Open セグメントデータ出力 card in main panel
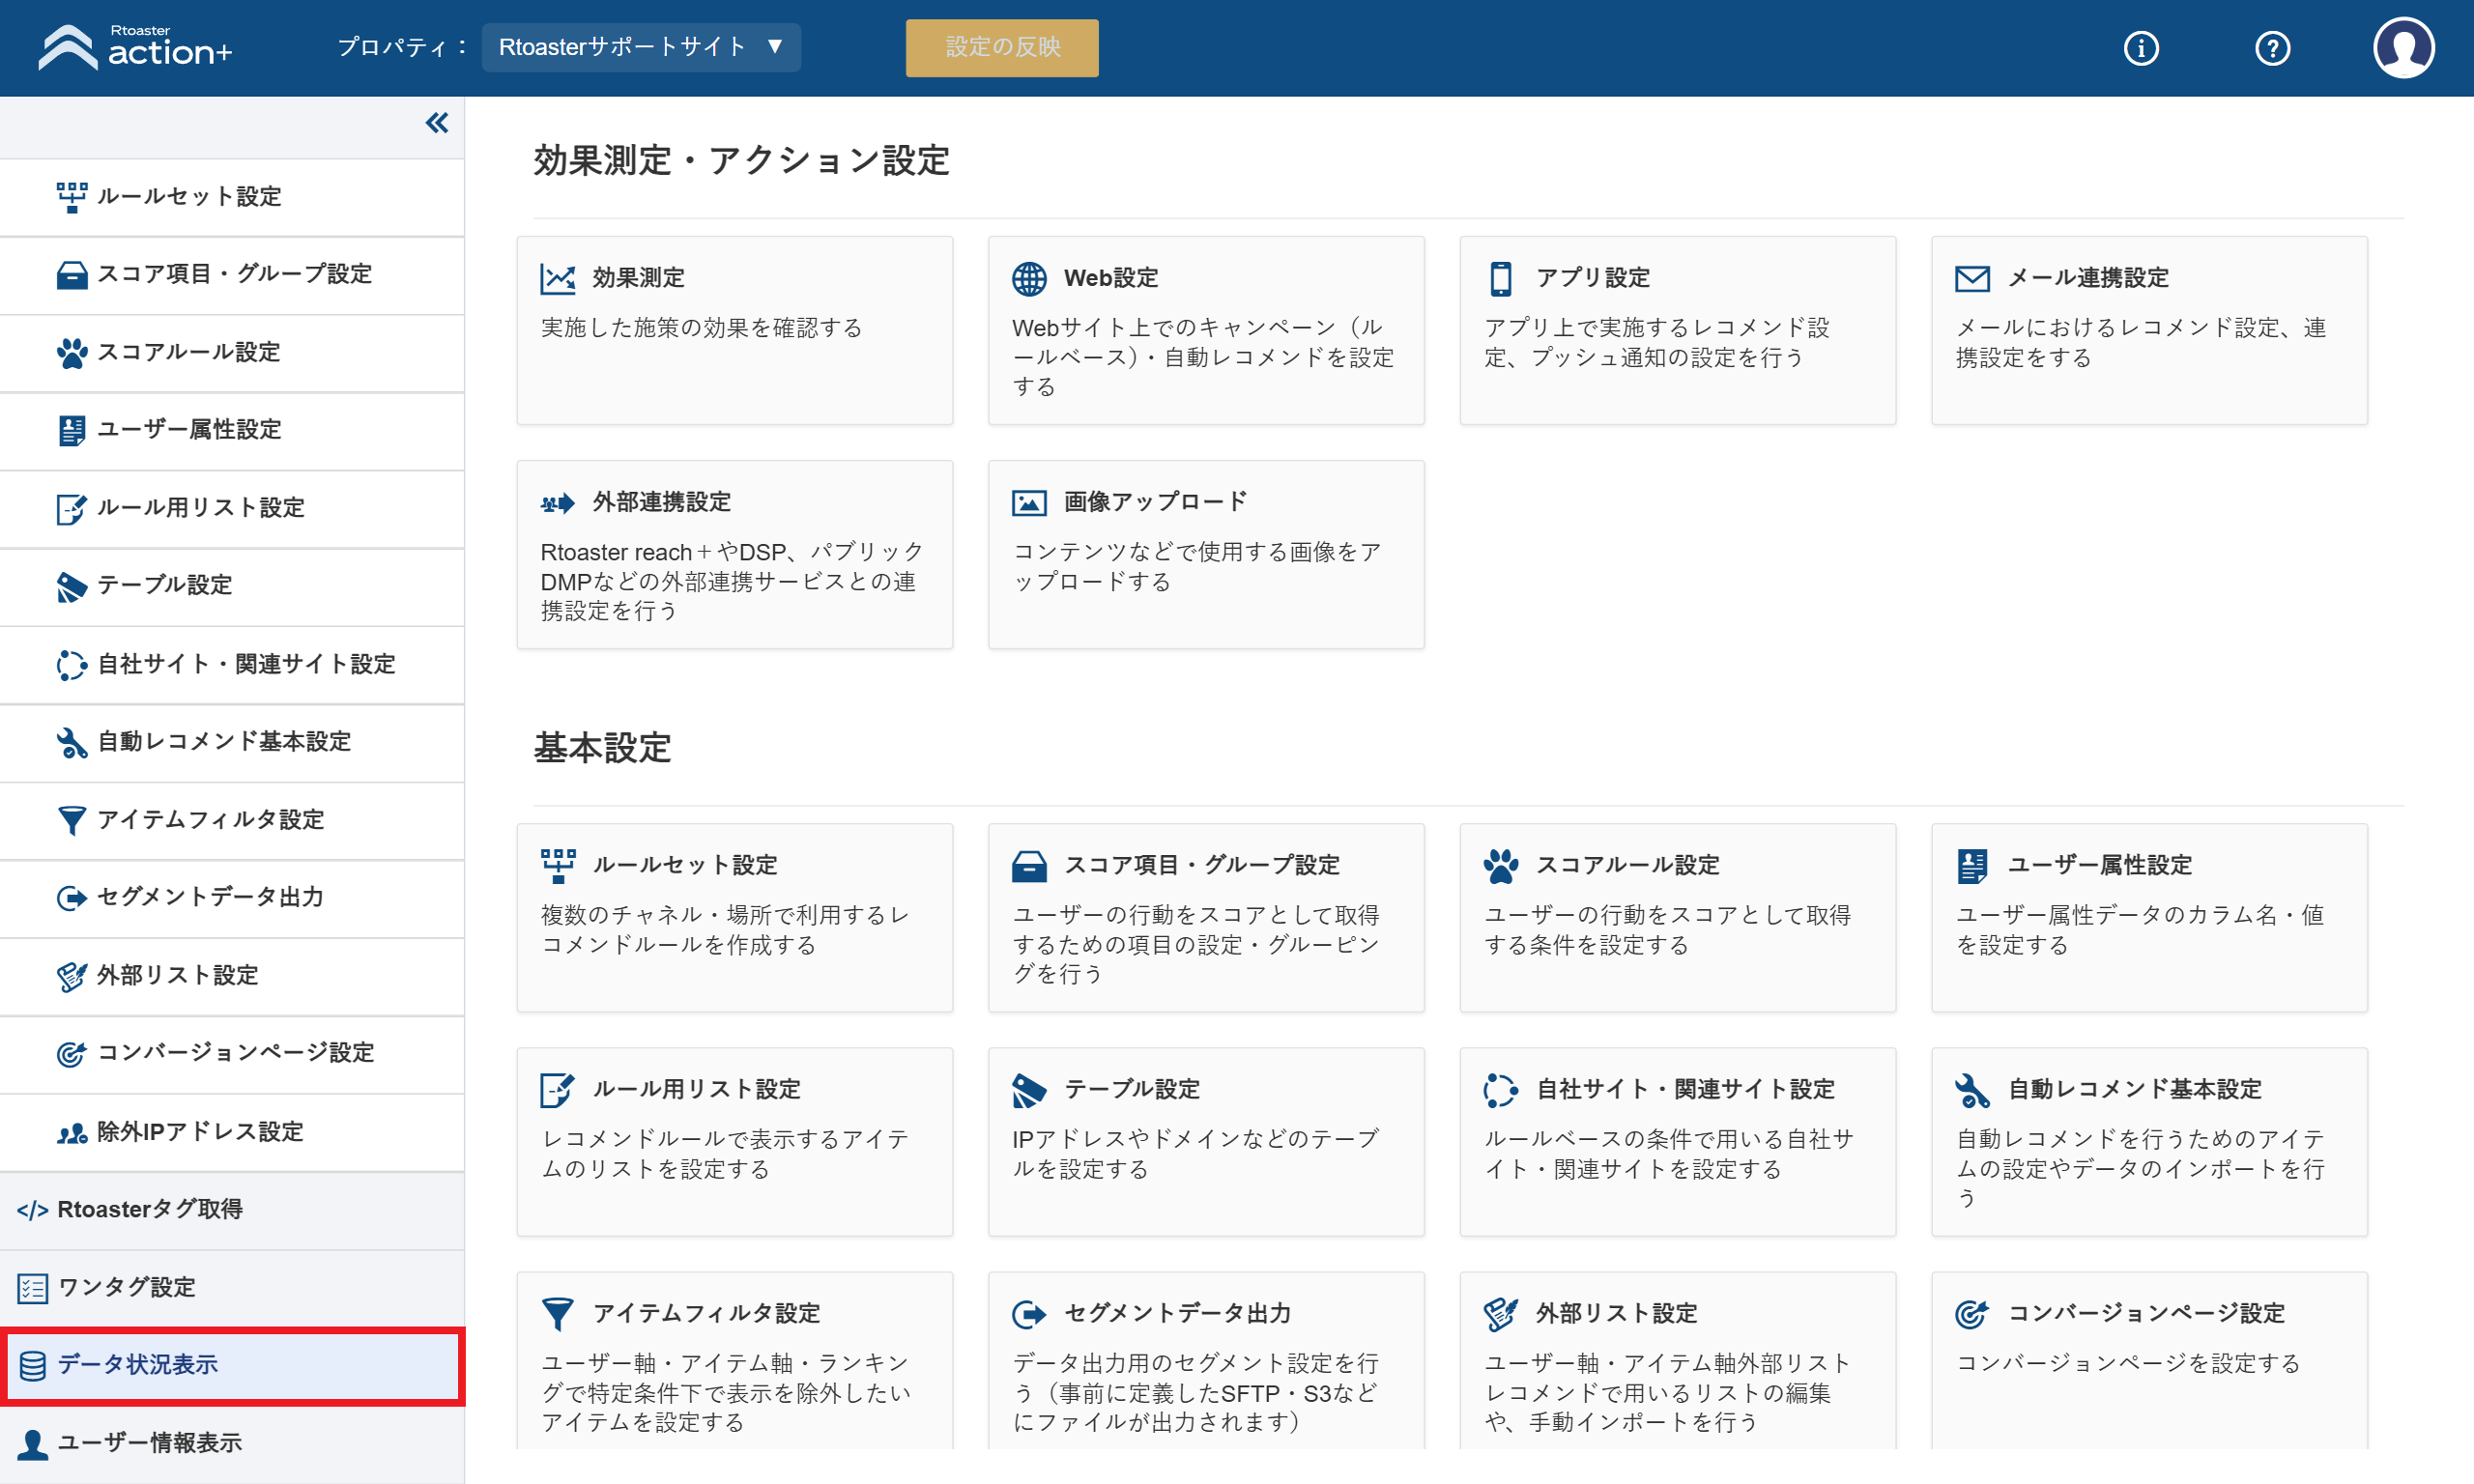Image resolution: width=2474 pixels, height=1484 pixels. (x=1206, y=1361)
